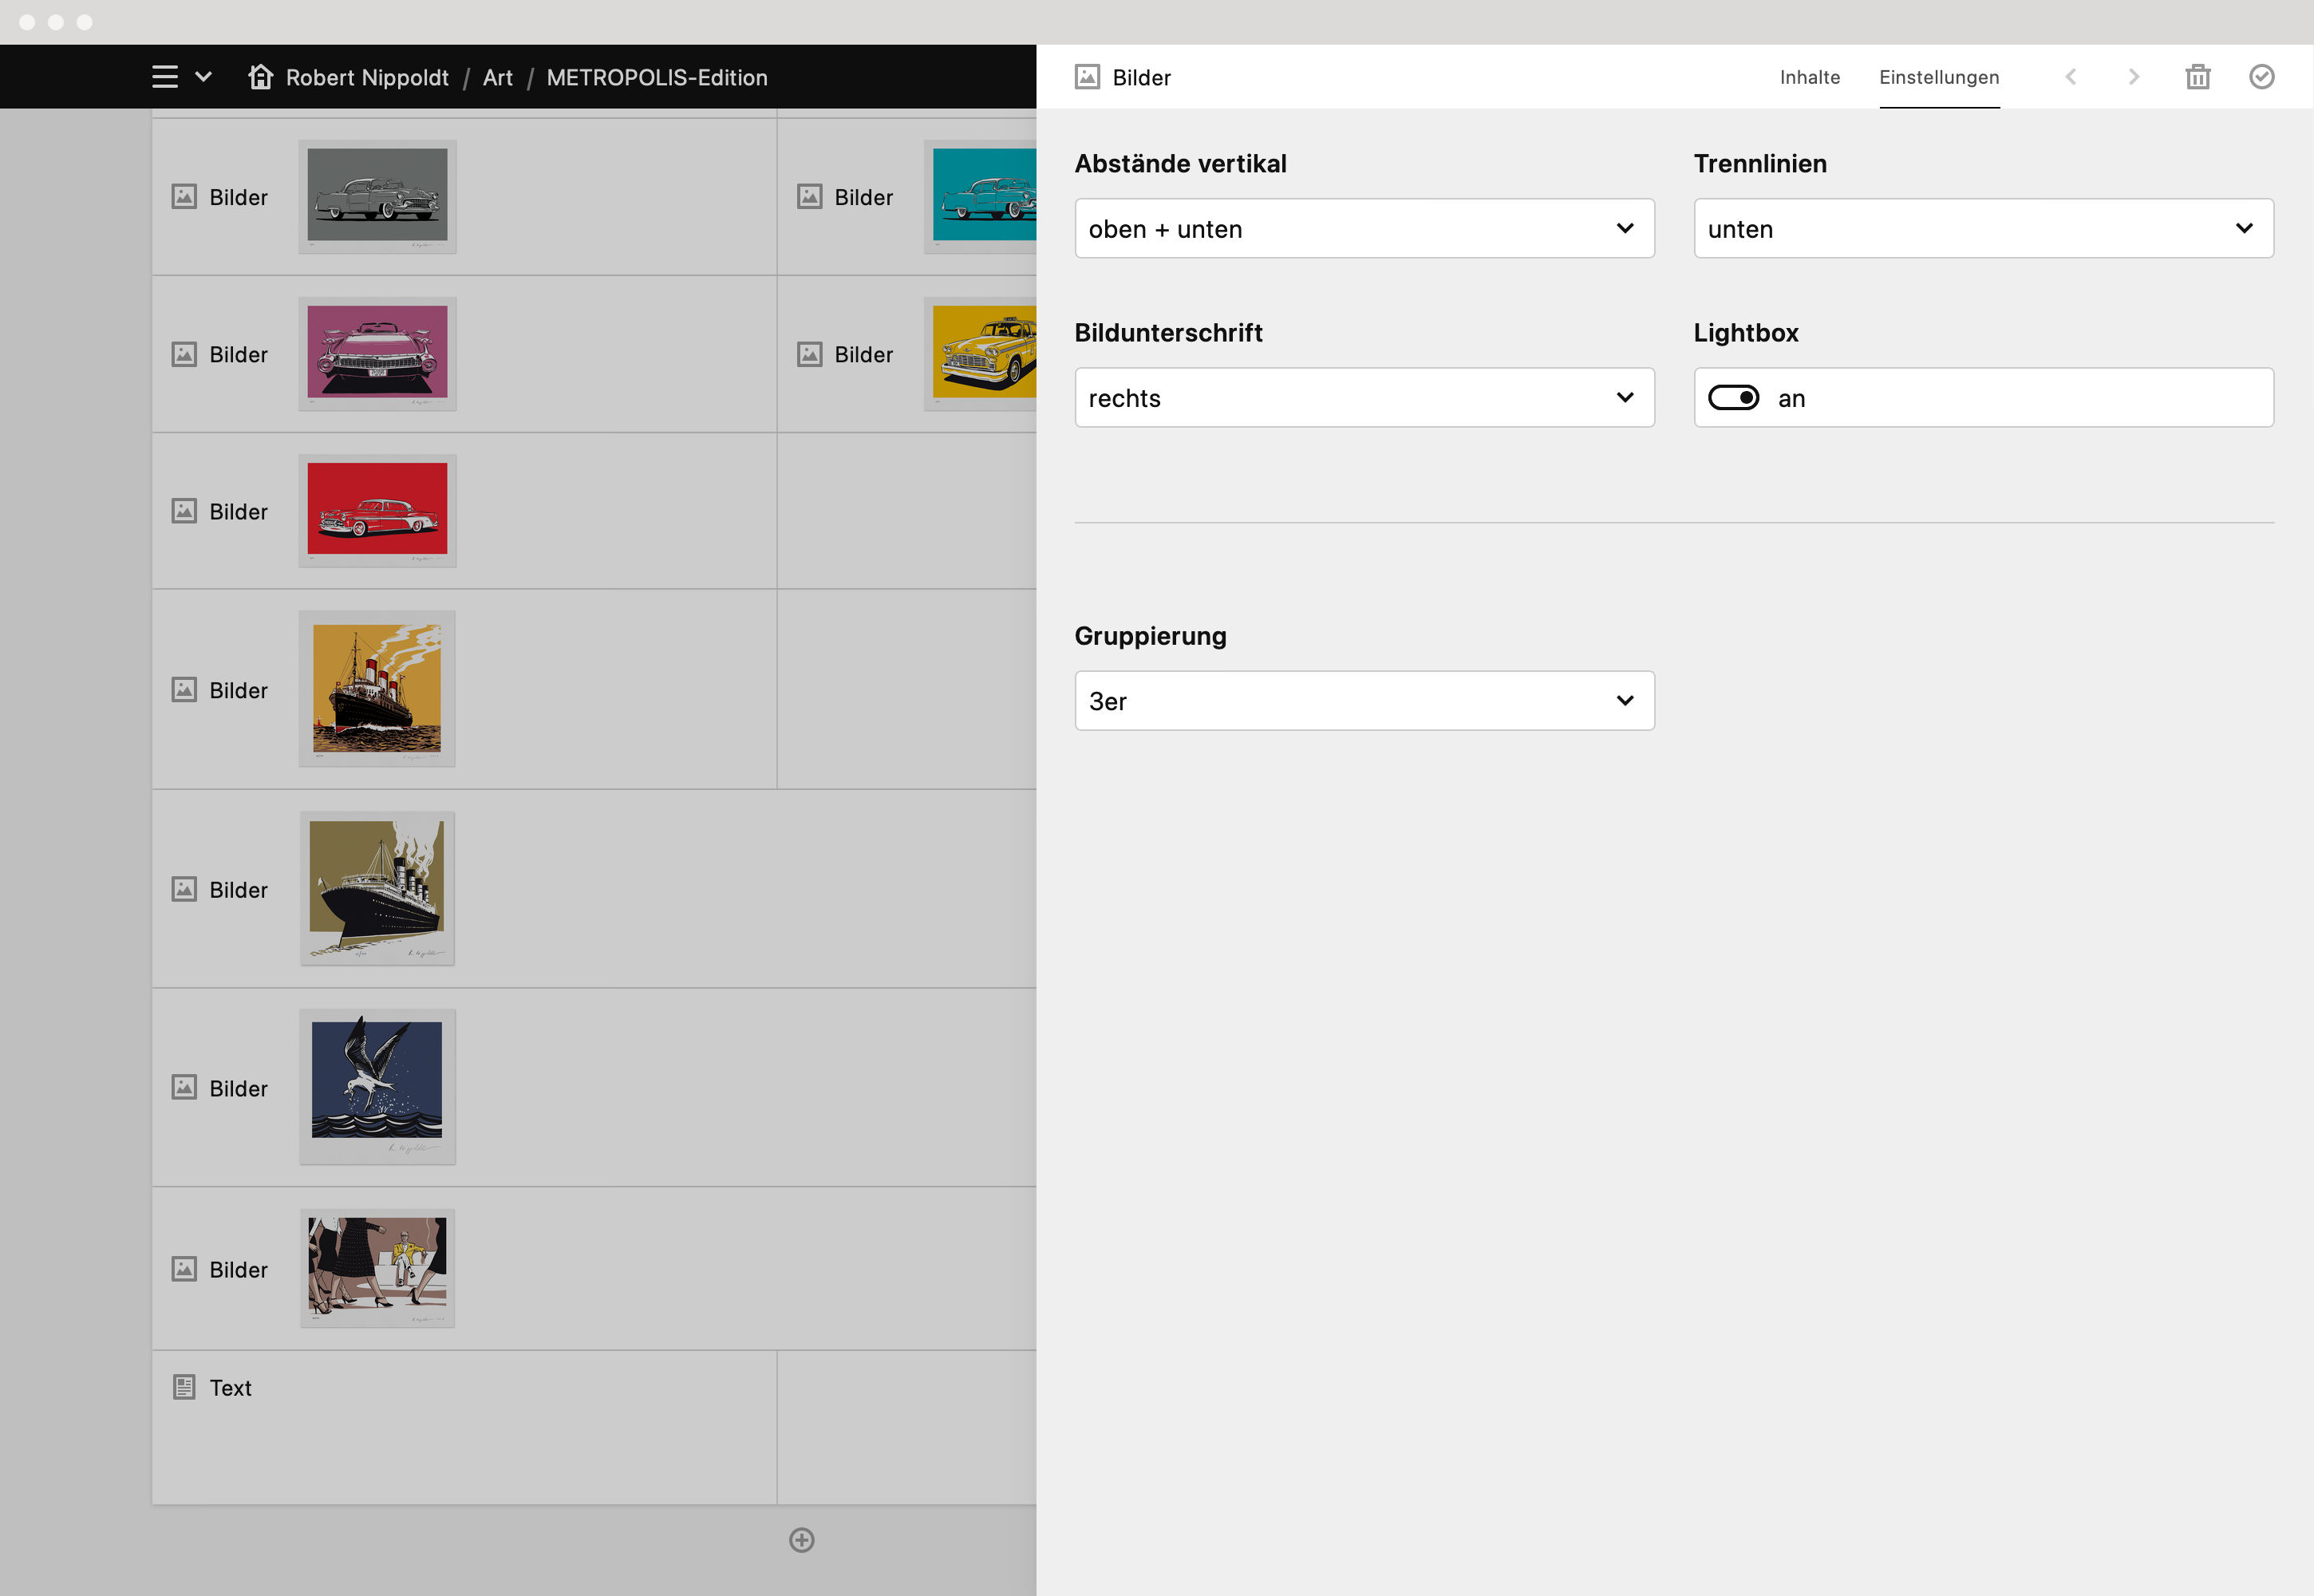2314x1596 pixels.
Task: Expand the chevron next to the hamburger menu
Action: click(x=203, y=77)
